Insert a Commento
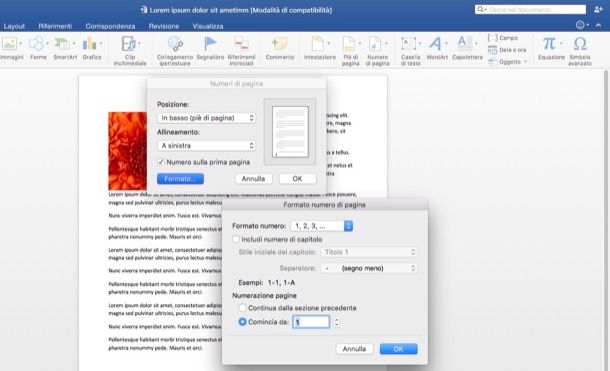 coord(279,44)
